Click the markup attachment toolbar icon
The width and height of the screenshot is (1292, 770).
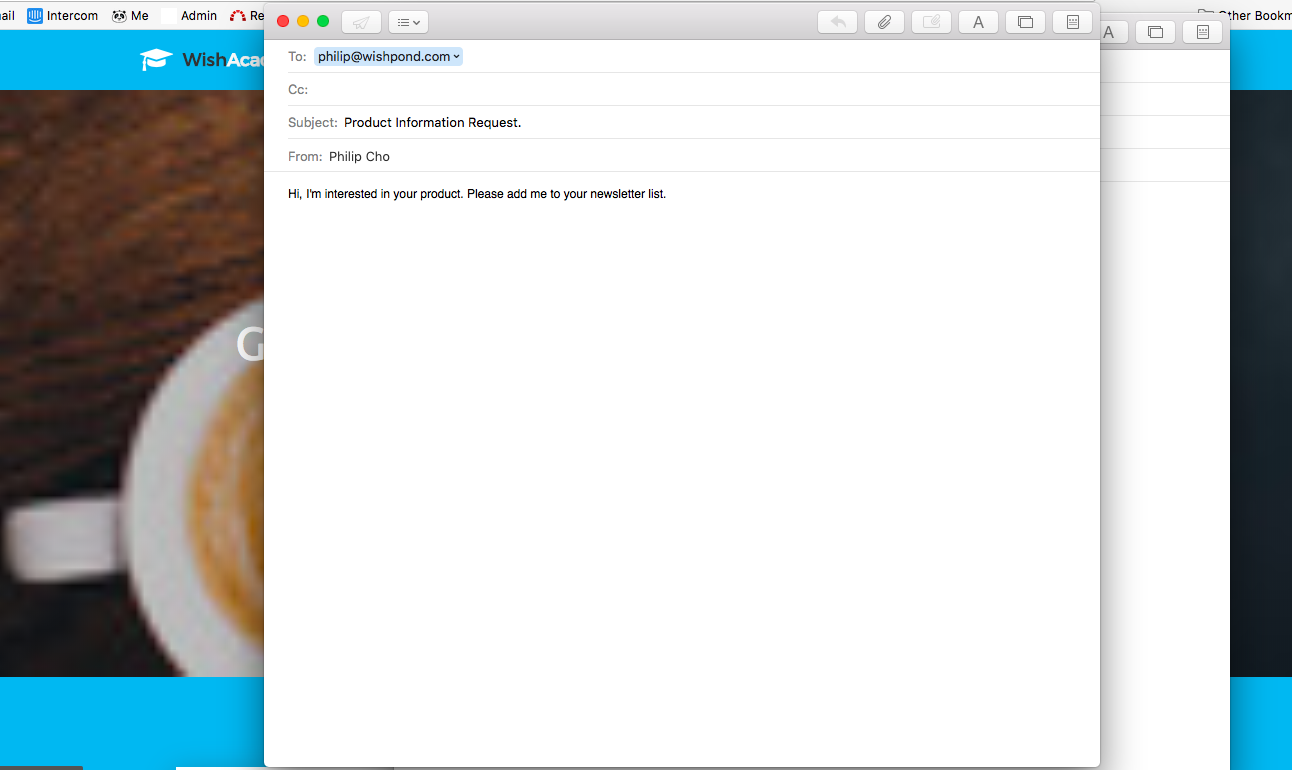[931, 22]
